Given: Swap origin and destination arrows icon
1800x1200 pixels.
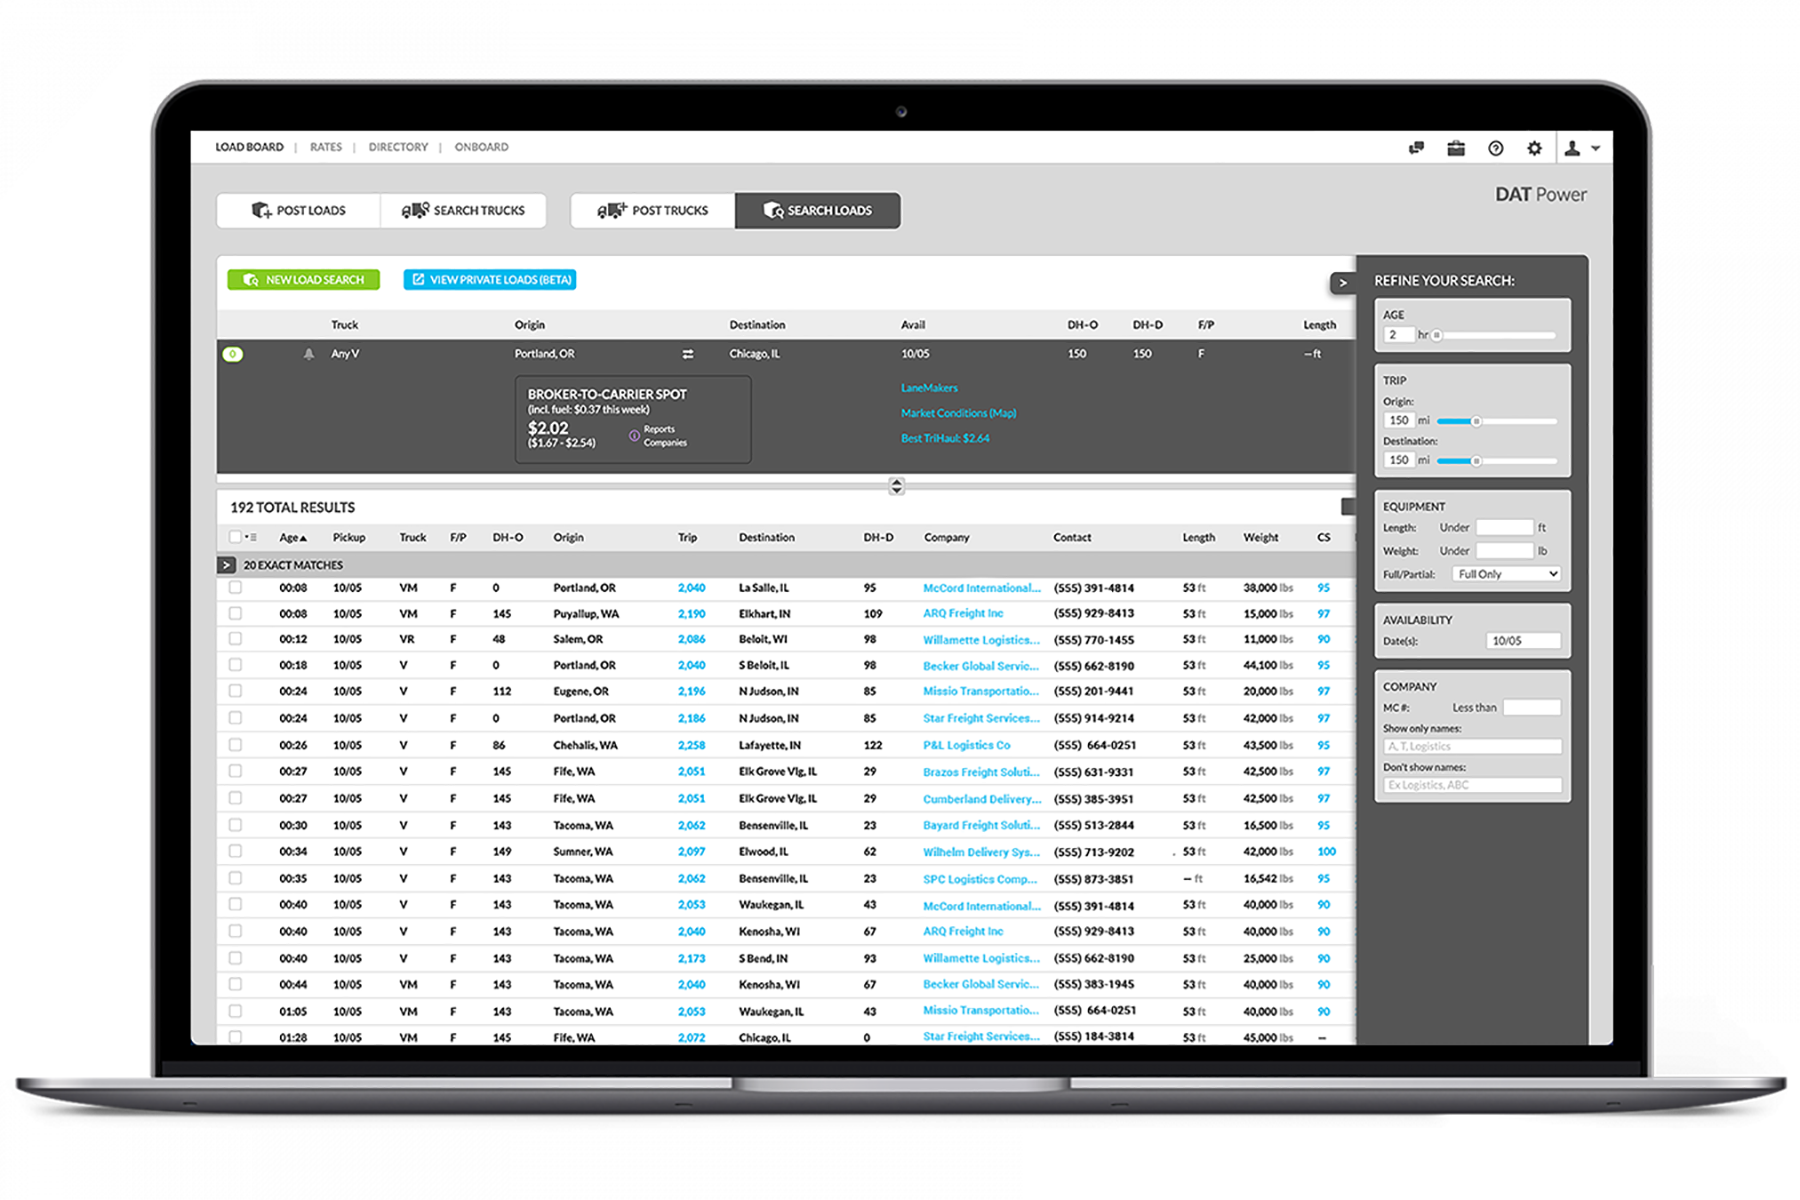Looking at the screenshot, I should [x=688, y=354].
